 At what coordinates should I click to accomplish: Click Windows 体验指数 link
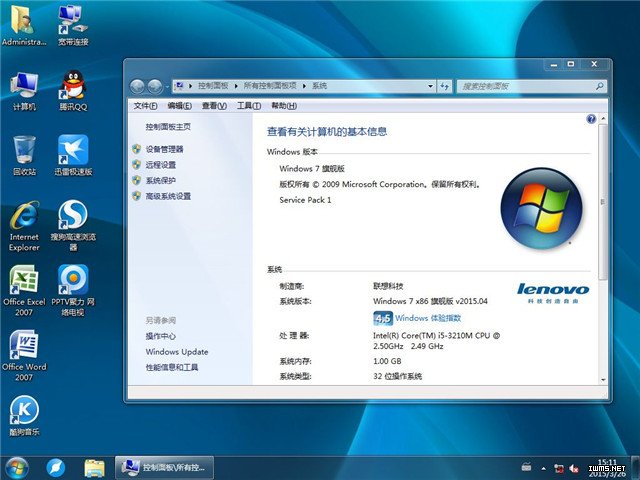pyautogui.click(x=428, y=318)
